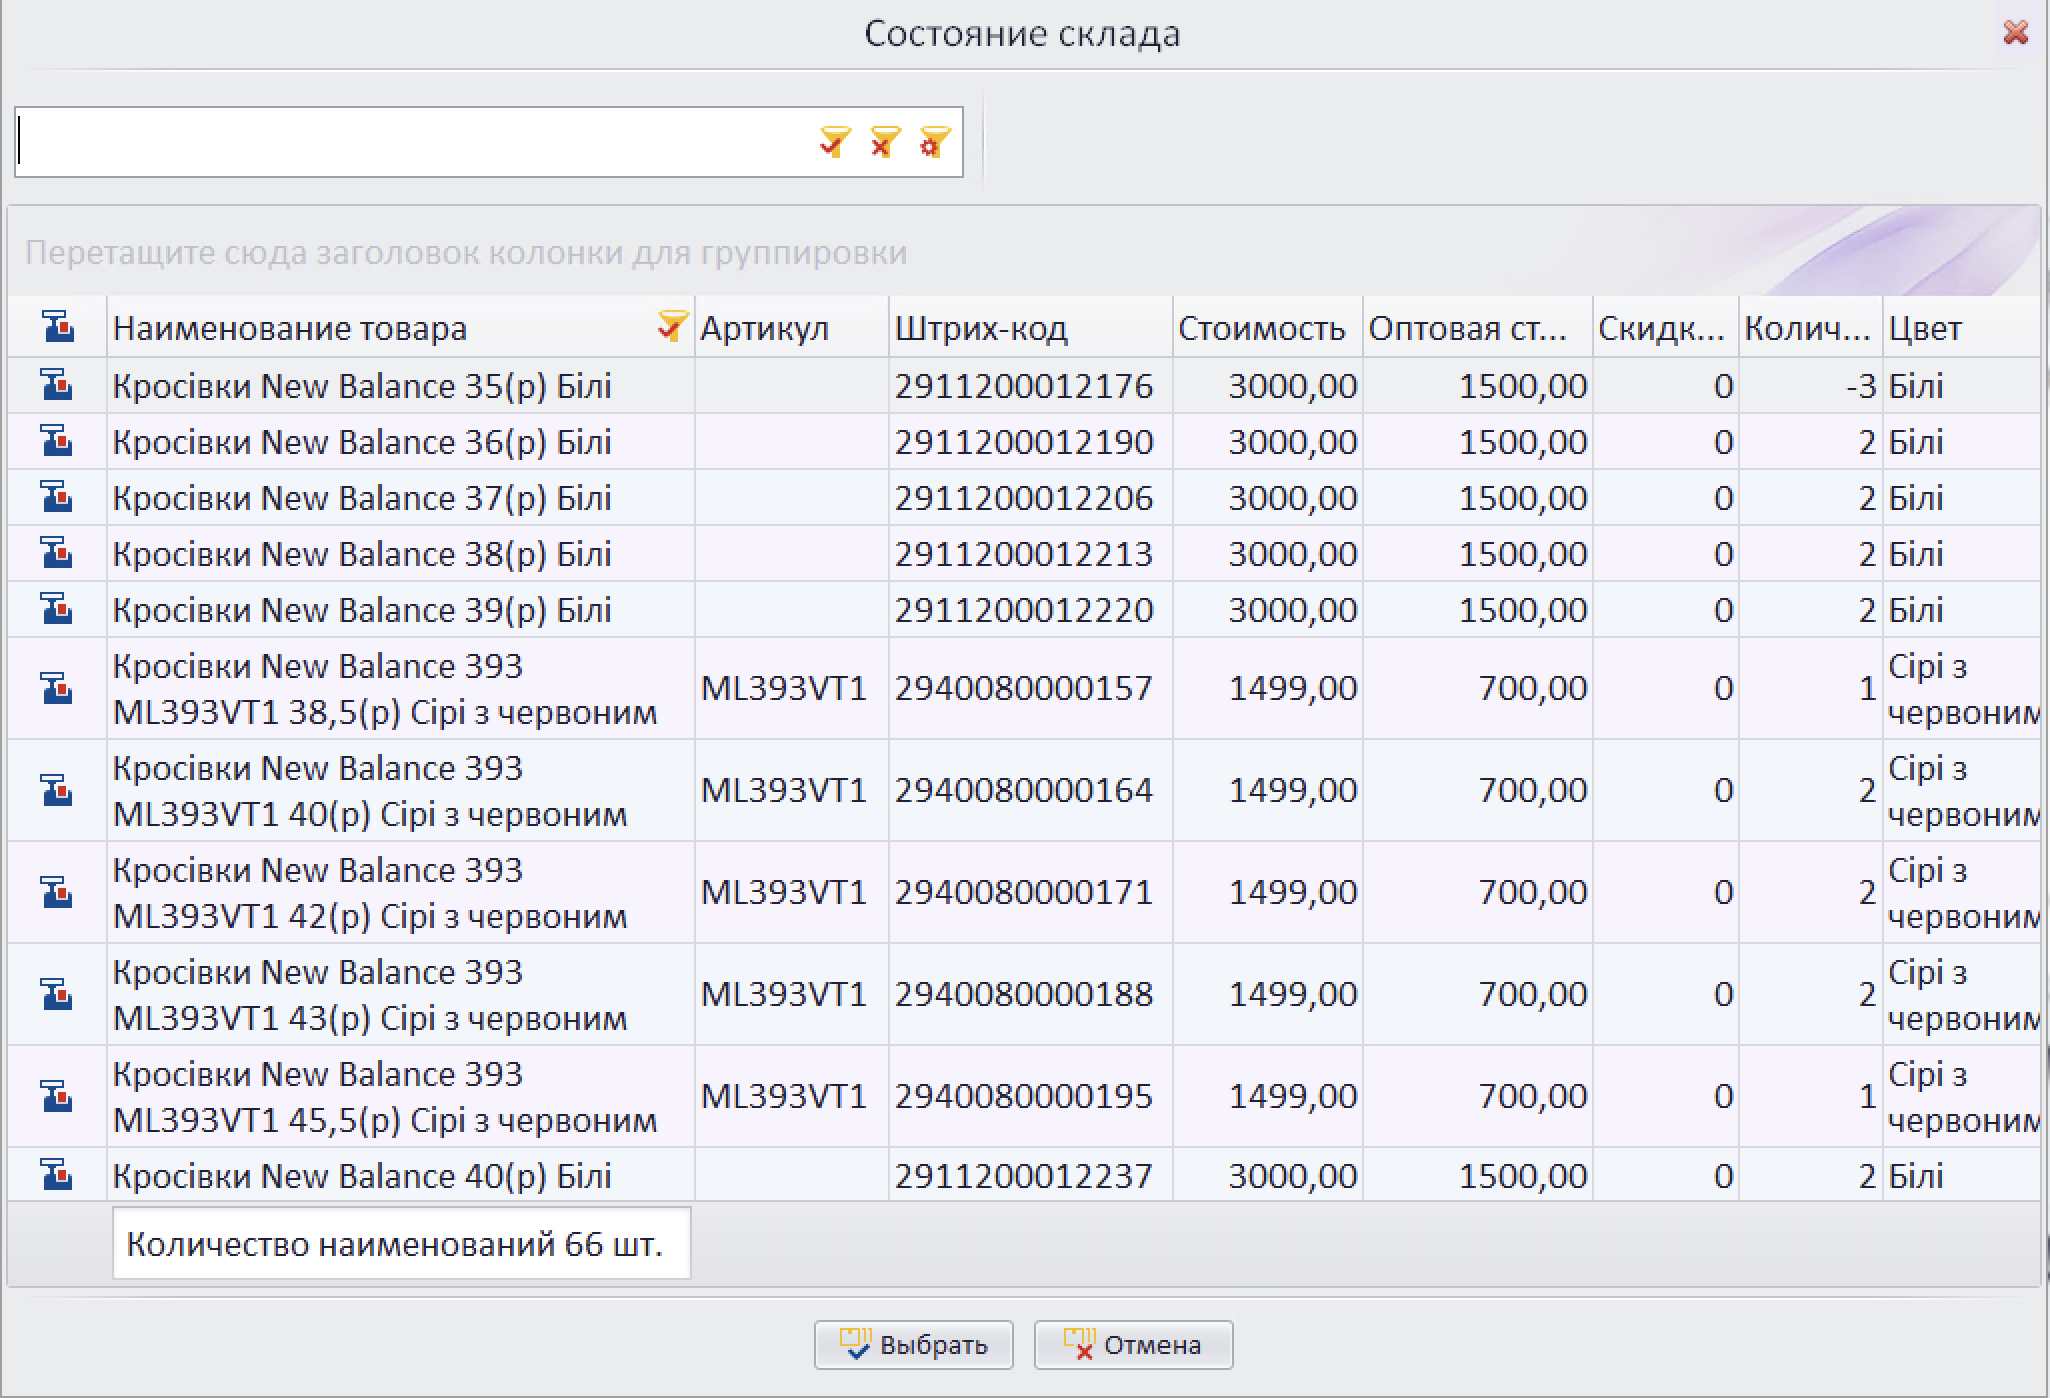Click the row icon for New Balance 40(р) Білі
The image size is (2050, 1398).
tap(58, 1174)
